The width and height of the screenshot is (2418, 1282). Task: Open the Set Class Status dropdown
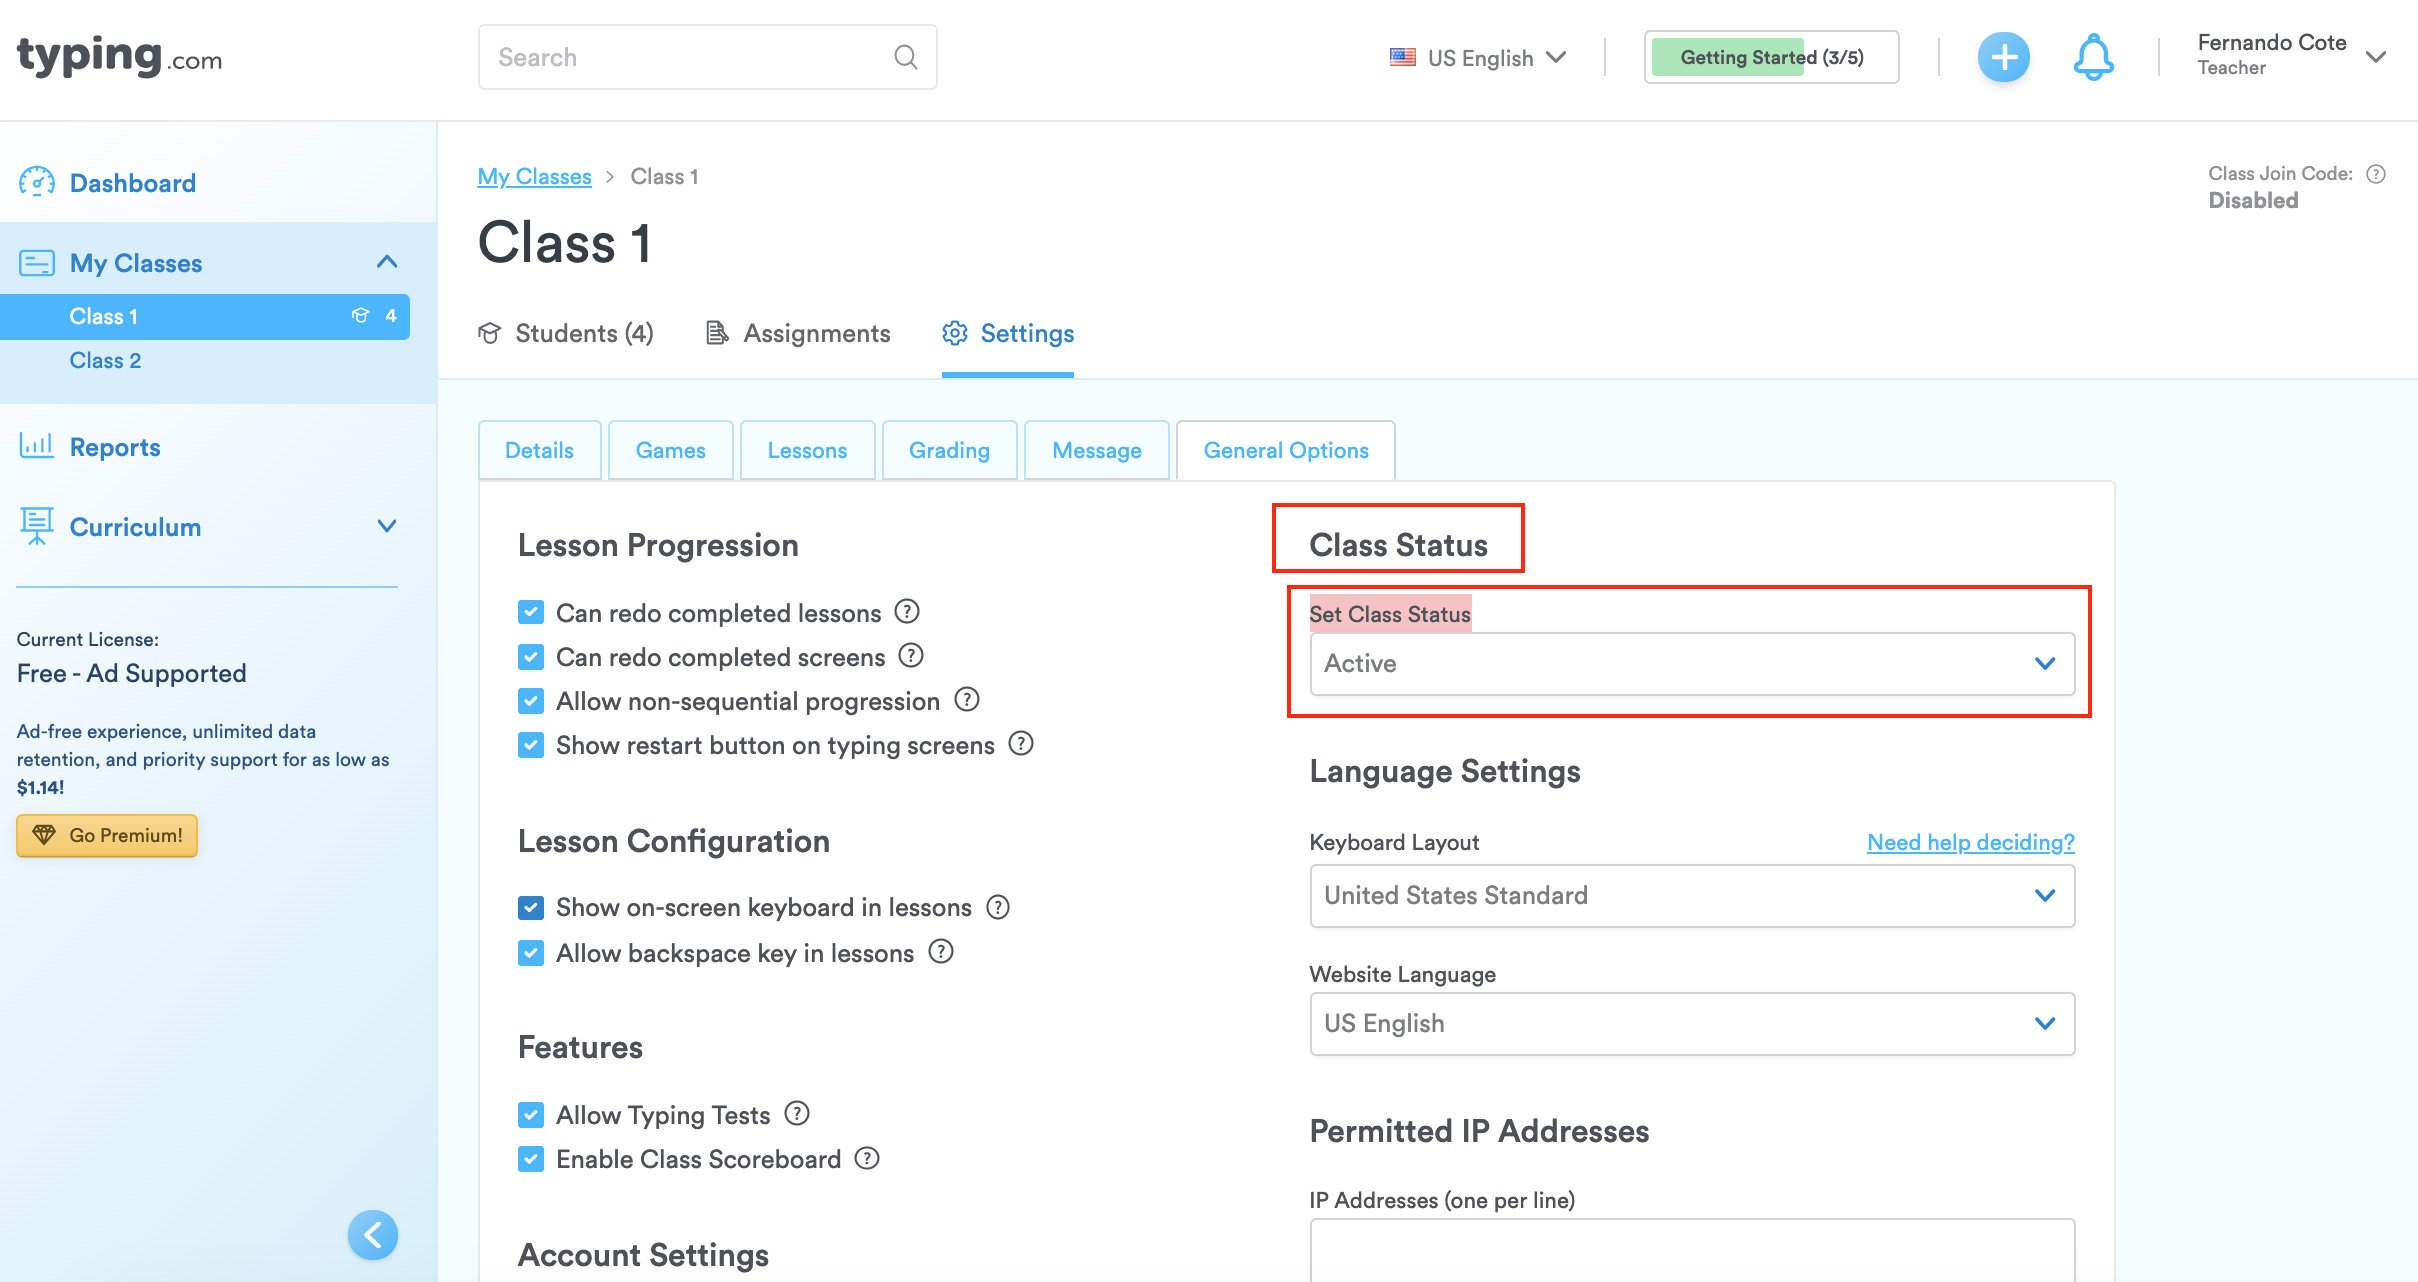pos(1691,663)
